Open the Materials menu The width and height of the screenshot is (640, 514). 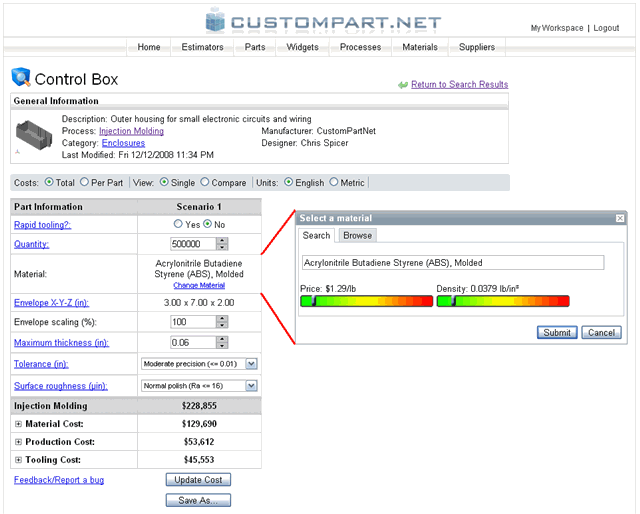point(420,47)
